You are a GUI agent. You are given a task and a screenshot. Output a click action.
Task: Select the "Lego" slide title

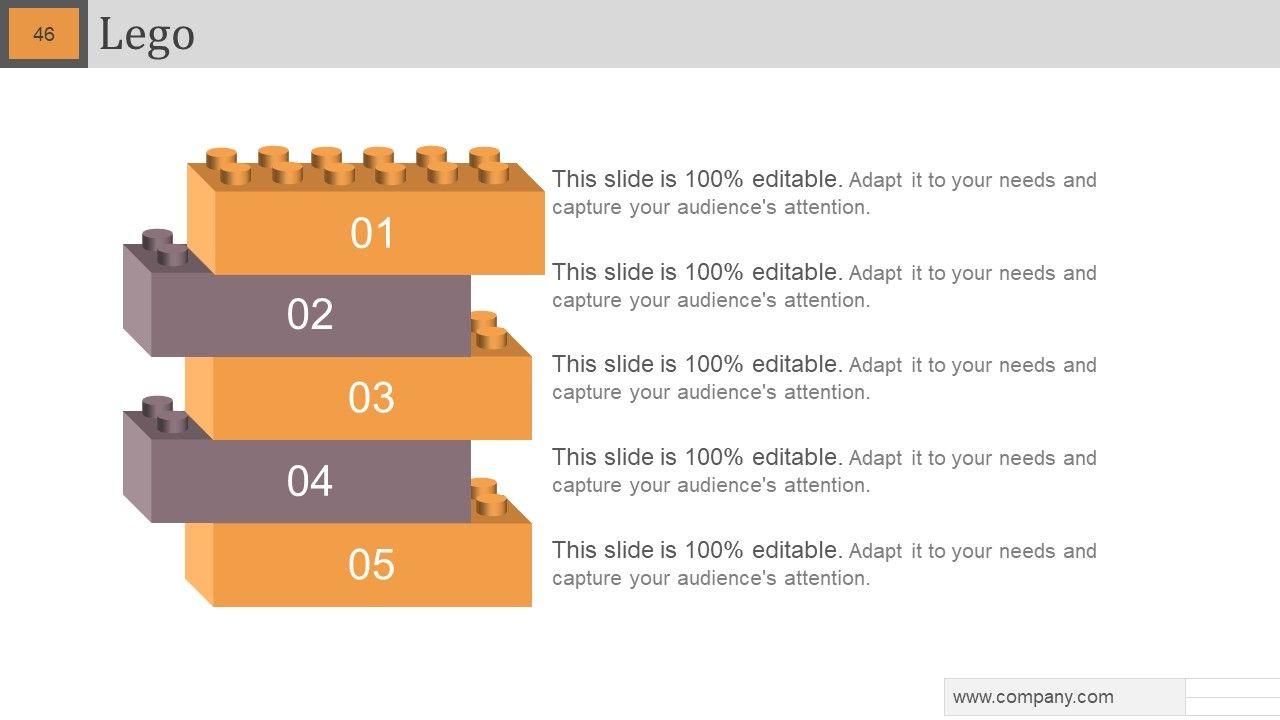click(x=147, y=35)
